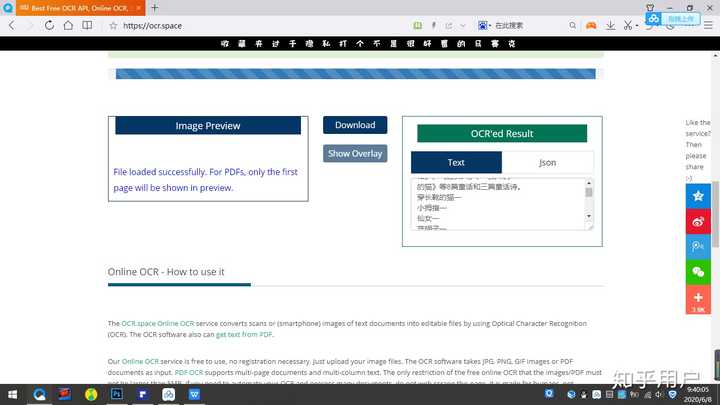Click the Show Overlay button
The image size is (720, 405).
coord(355,153)
